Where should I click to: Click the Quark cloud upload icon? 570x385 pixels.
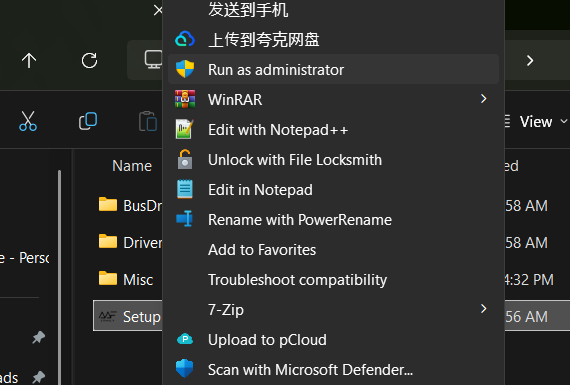[185, 39]
